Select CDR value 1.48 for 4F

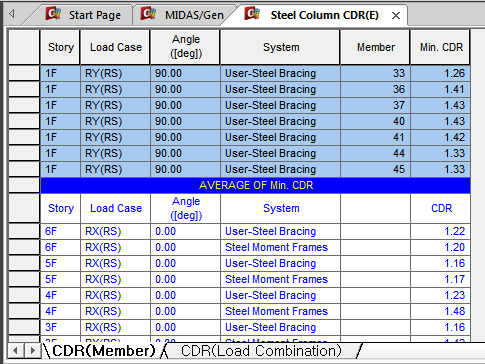click(x=441, y=311)
